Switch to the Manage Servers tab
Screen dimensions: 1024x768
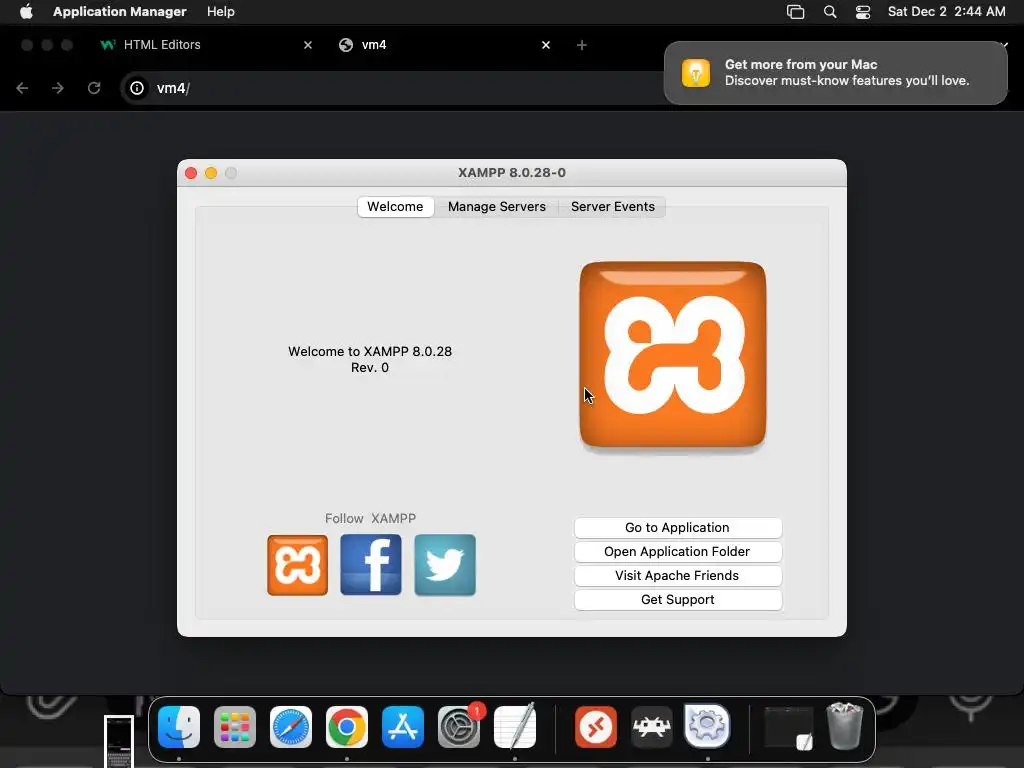click(x=496, y=206)
